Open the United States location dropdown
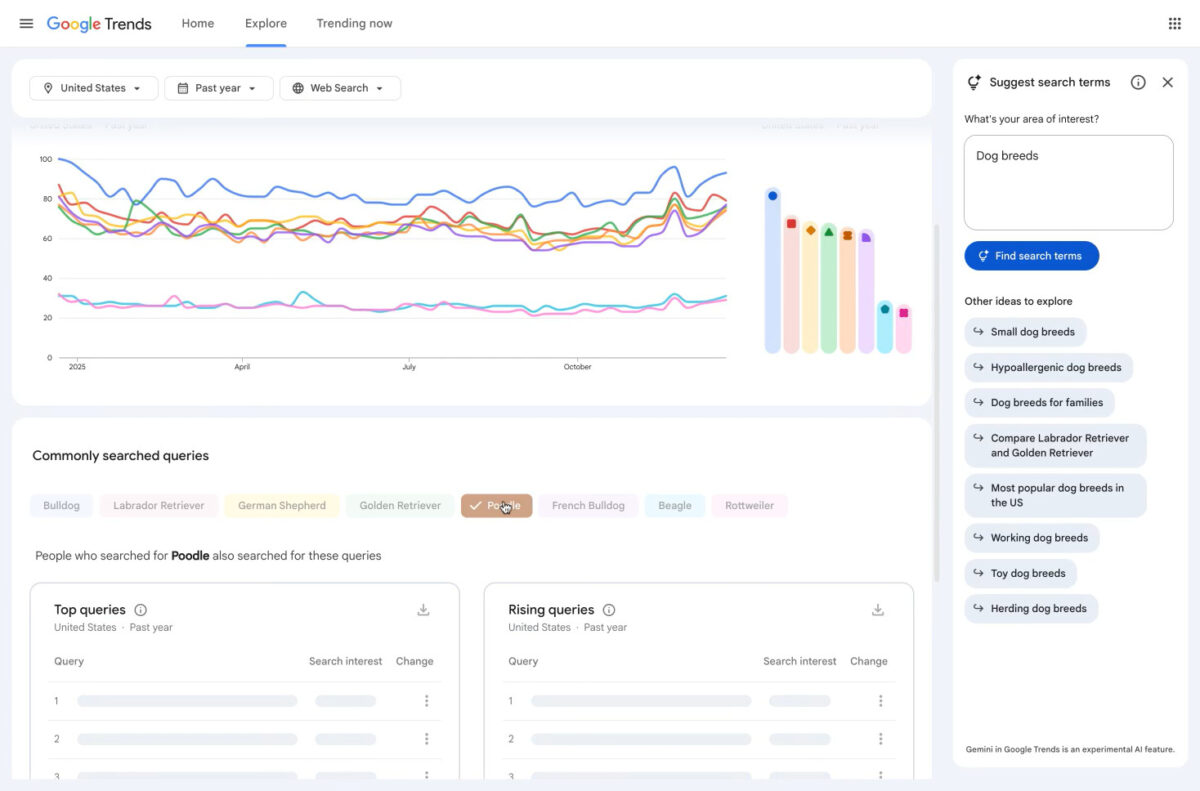 (x=93, y=88)
